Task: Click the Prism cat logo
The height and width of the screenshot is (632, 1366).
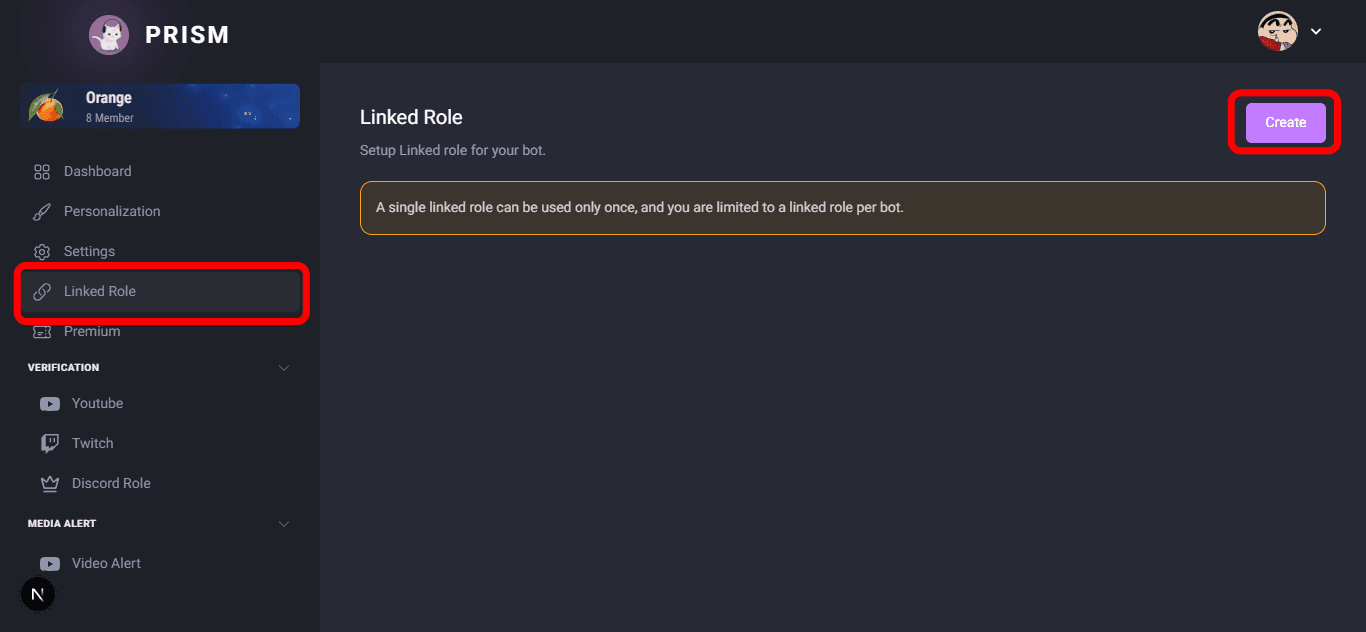Action: pos(109,35)
